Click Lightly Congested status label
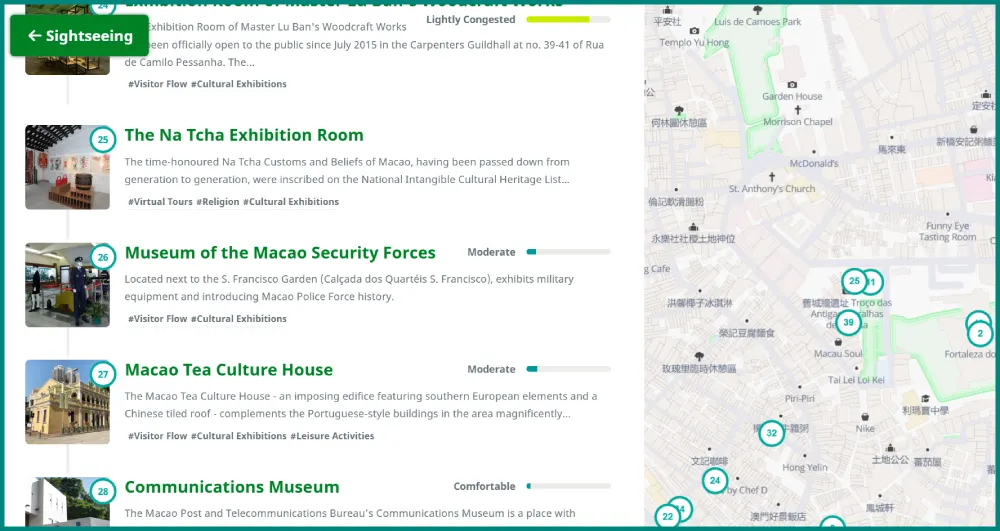 pyautogui.click(x=471, y=20)
